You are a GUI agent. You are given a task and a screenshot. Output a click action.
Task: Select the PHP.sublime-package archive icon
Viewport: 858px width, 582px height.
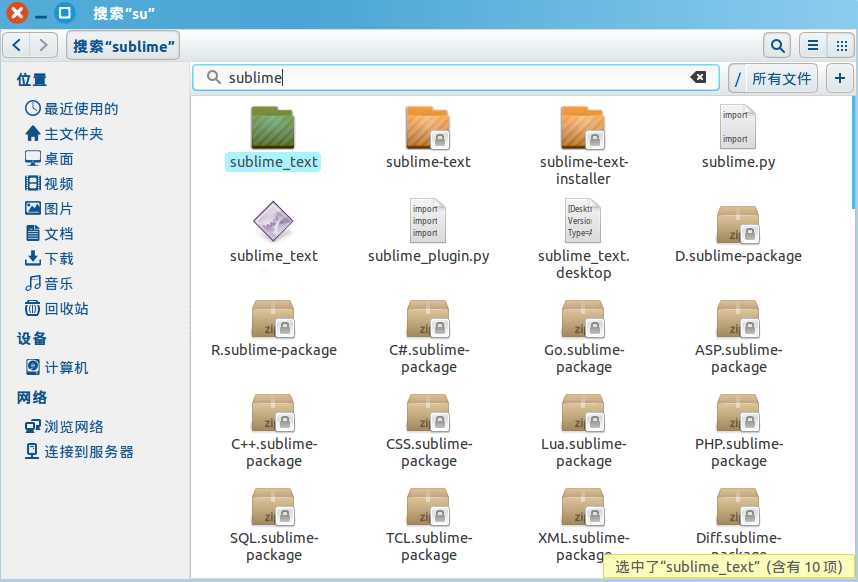738,413
